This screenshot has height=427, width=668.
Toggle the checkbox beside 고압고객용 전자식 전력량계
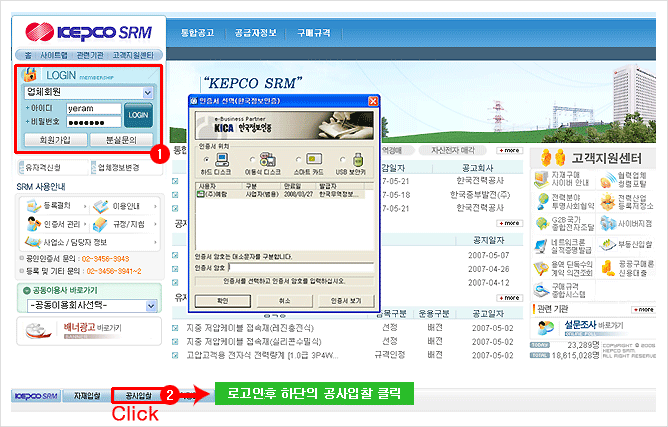coord(175,355)
